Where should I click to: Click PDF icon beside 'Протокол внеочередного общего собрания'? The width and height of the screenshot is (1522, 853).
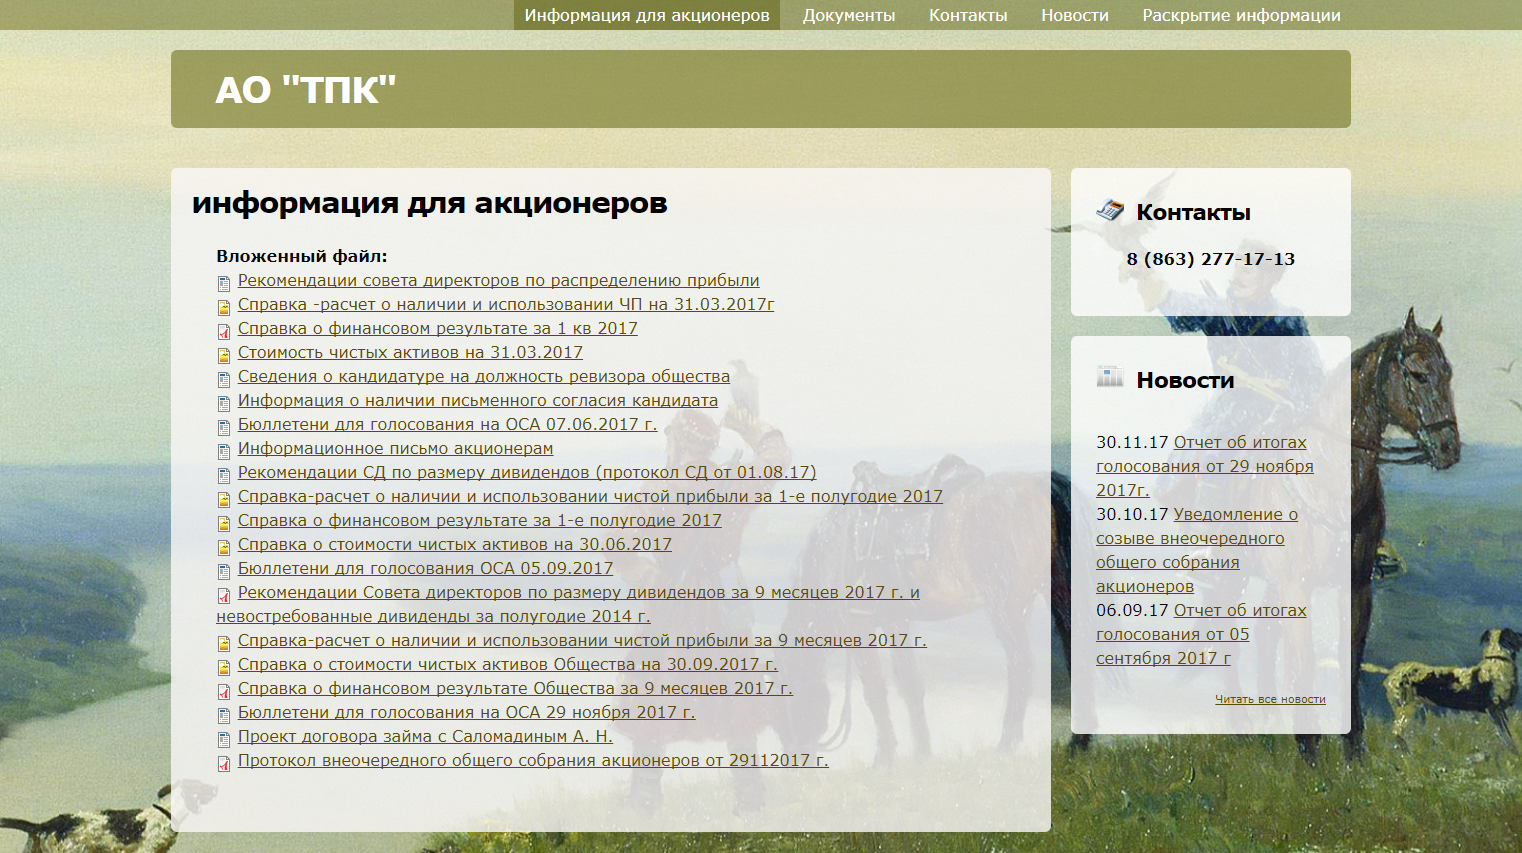point(224,763)
